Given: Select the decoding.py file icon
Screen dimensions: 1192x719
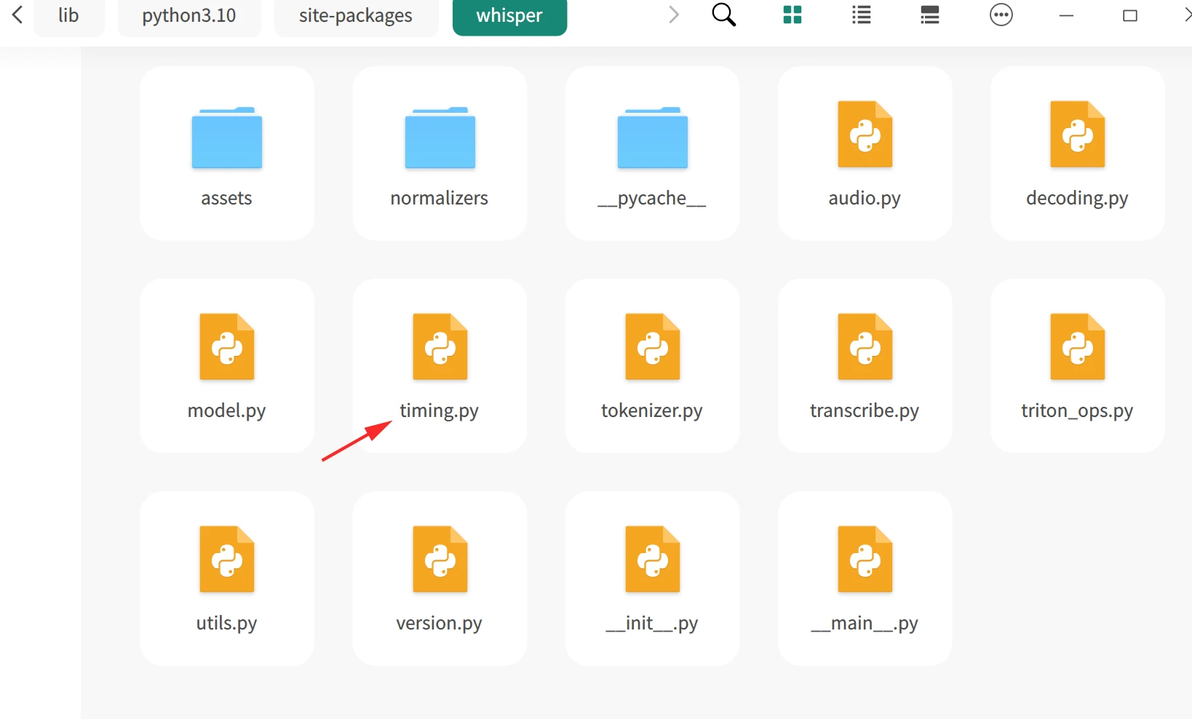Looking at the screenshot, I should (x=1077, y=134).
